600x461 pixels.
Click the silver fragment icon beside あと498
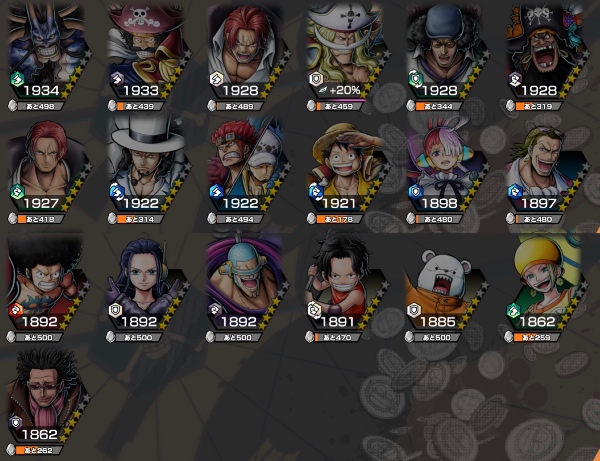click(12, 106)
